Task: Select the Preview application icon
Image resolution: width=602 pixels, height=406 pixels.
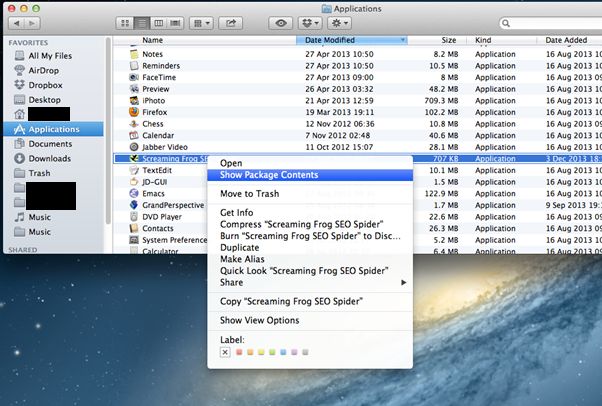Action: 134,89
